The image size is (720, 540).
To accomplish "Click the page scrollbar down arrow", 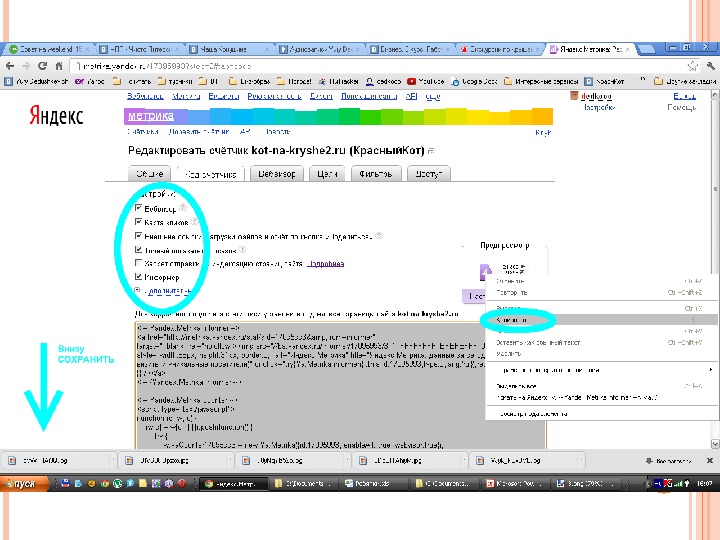I will coord(714,444).
